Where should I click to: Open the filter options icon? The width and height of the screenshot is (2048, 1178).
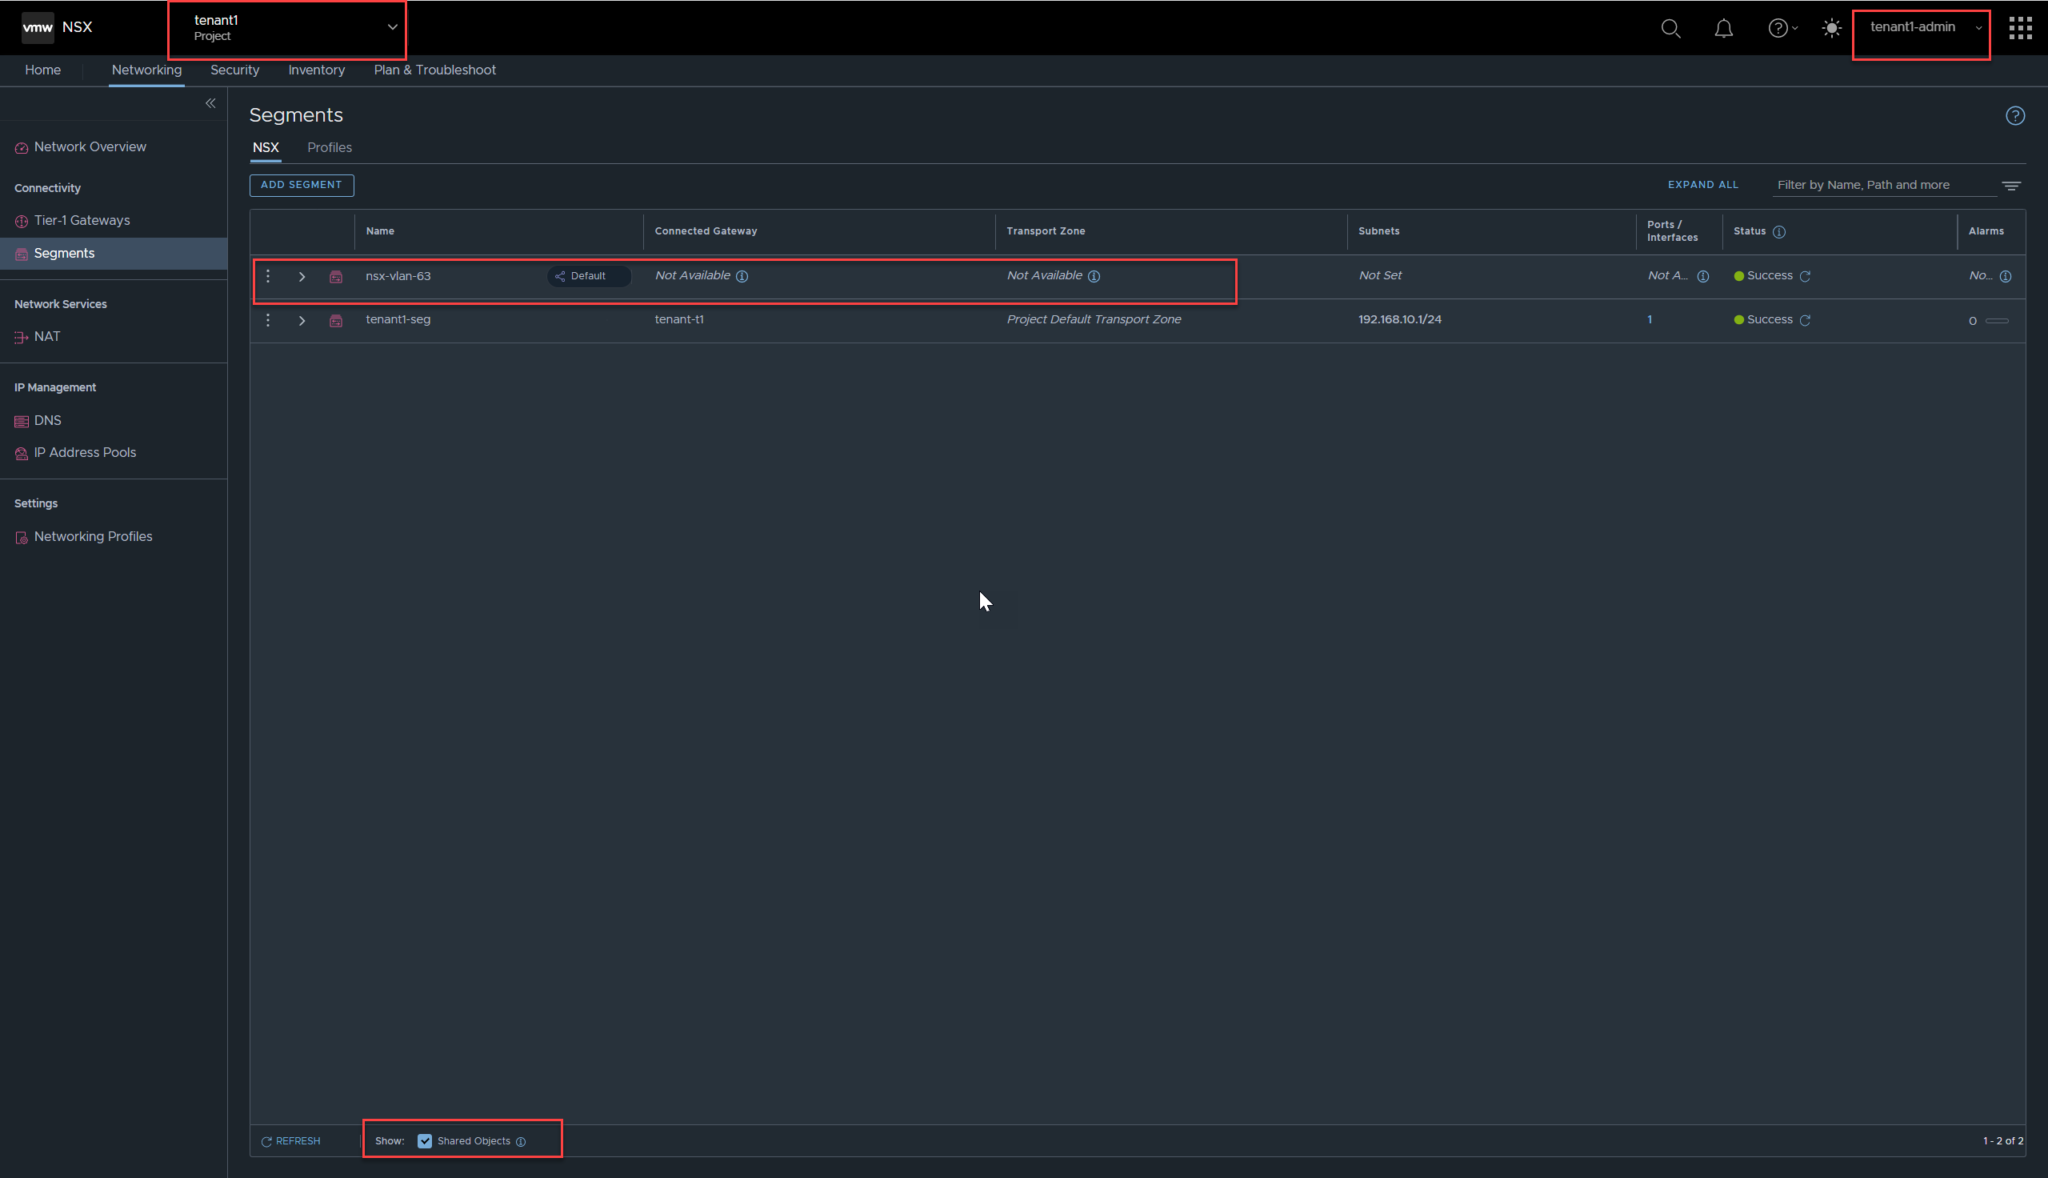click(2011, 185)
